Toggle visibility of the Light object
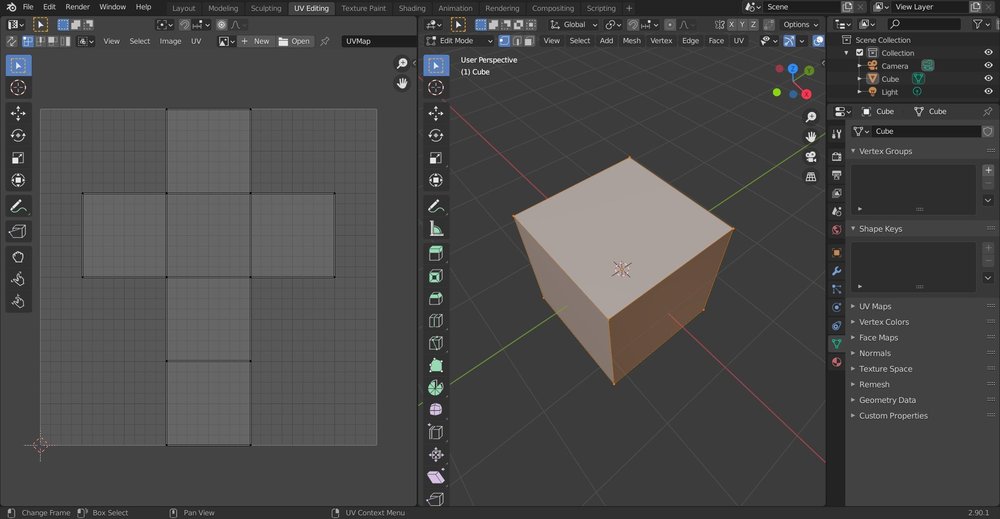Image resolution: width=1000 pixels, height=519 pixels. coord(988,92)
